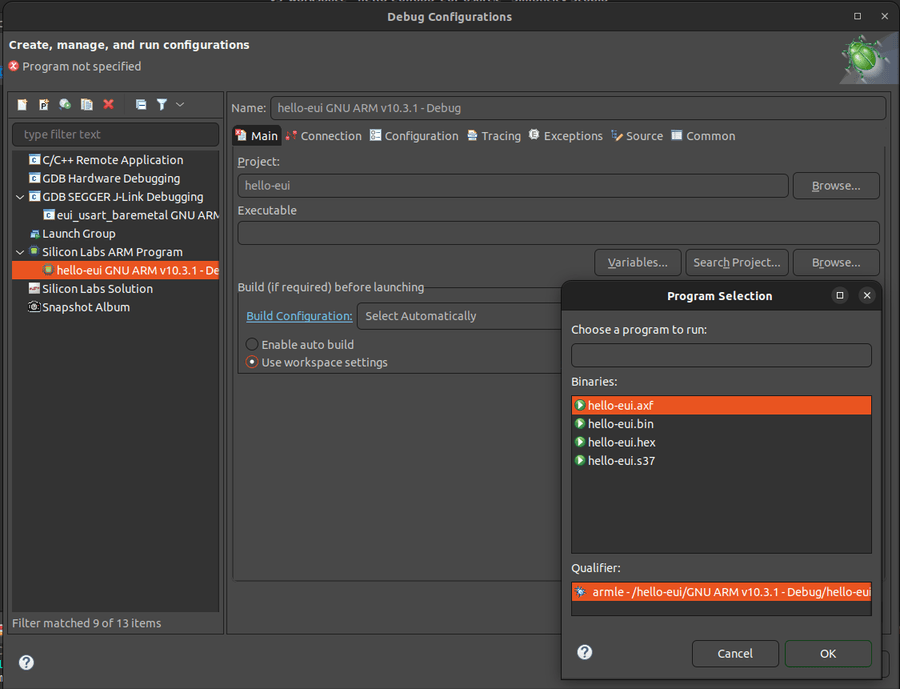900x689 pixels.
Task: Confirm program selection with OK
Action: click(x=828, y=652)
